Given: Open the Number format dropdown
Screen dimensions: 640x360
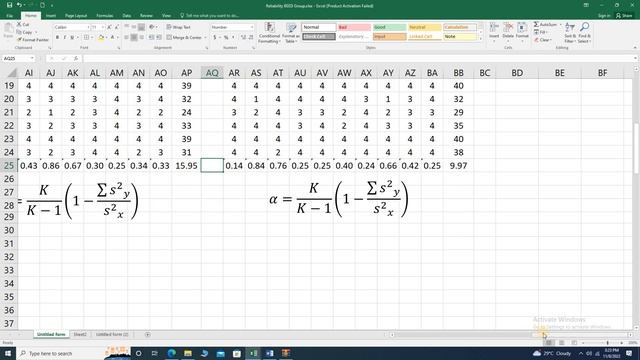Looking at the screenshot, I should pyautogui.click(x=251, y=27).
